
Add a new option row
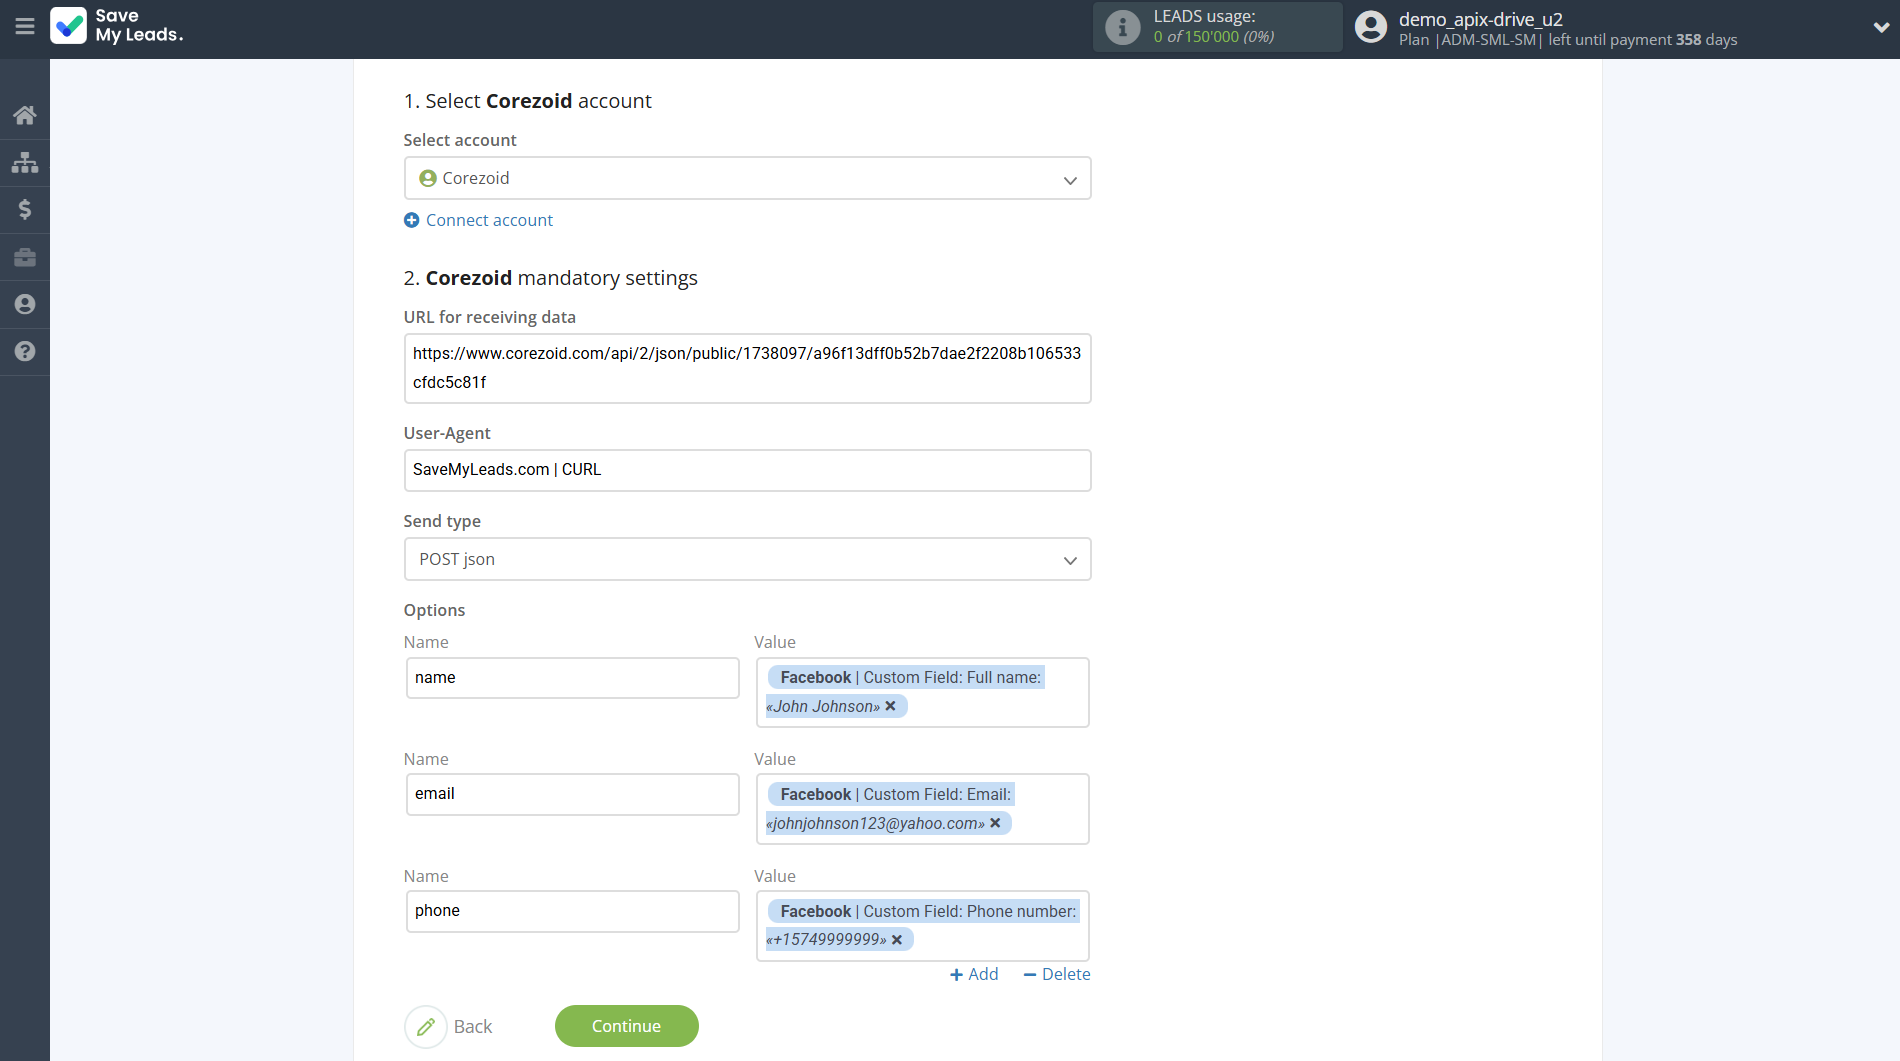(x=974, y=974)
